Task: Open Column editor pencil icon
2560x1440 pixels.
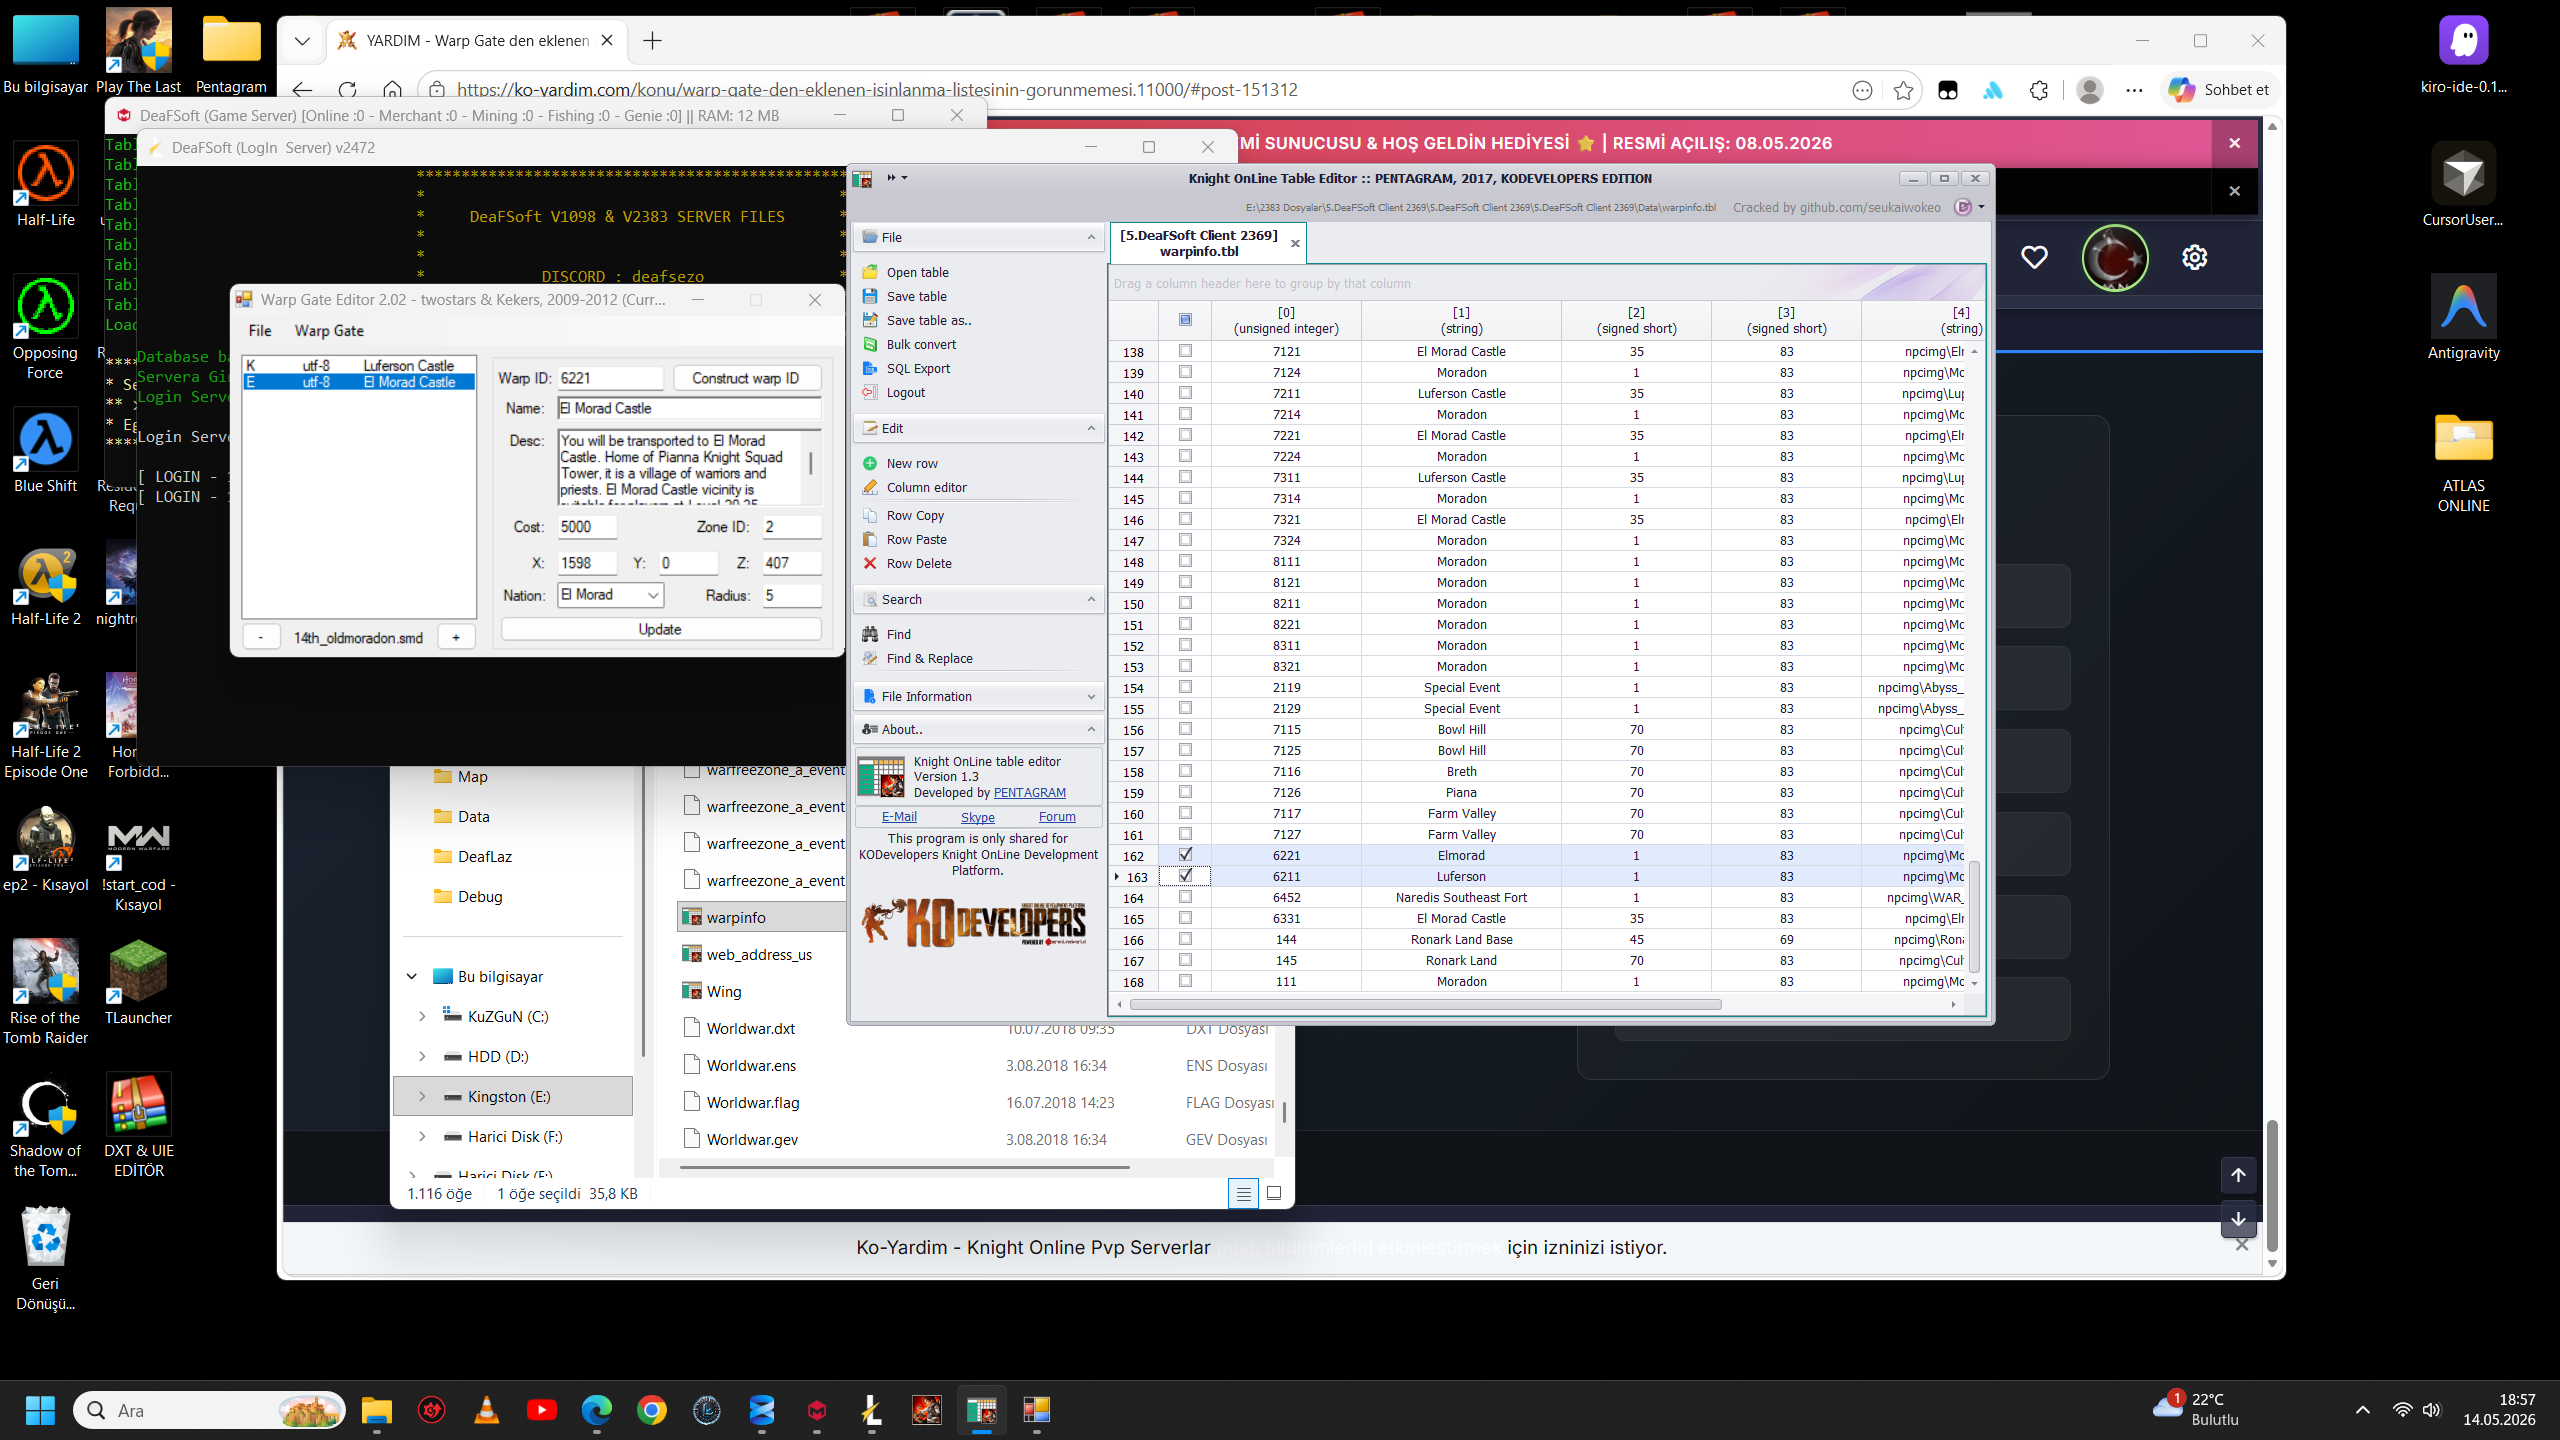Action: pyautogui.click(x=870, y=487)
